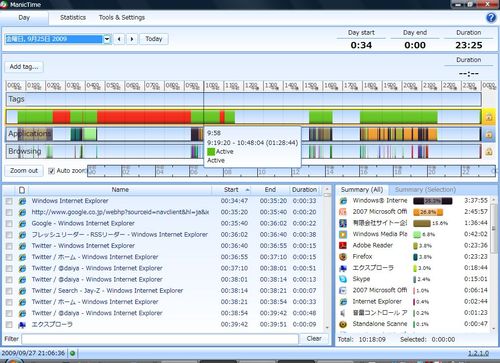Open the Tools & Settings tab
Screen dimensions: 500x363
122,18
